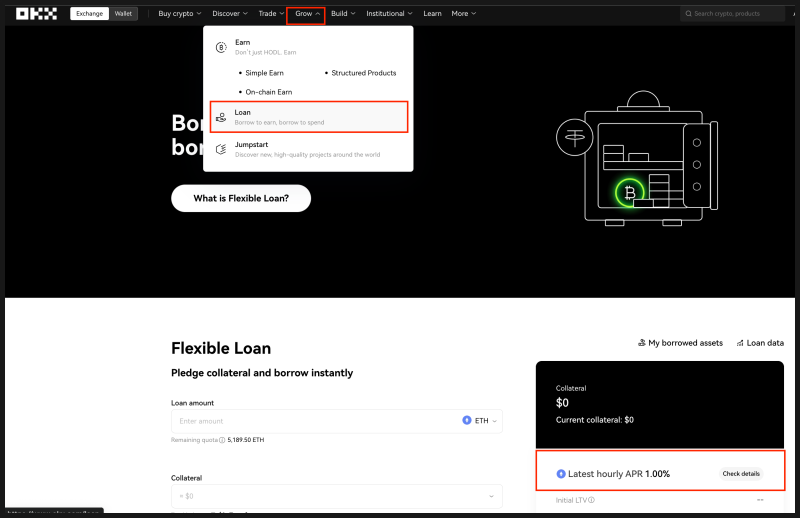Click the 5,189.50 ETH remaining quota value

click(246, 440)
